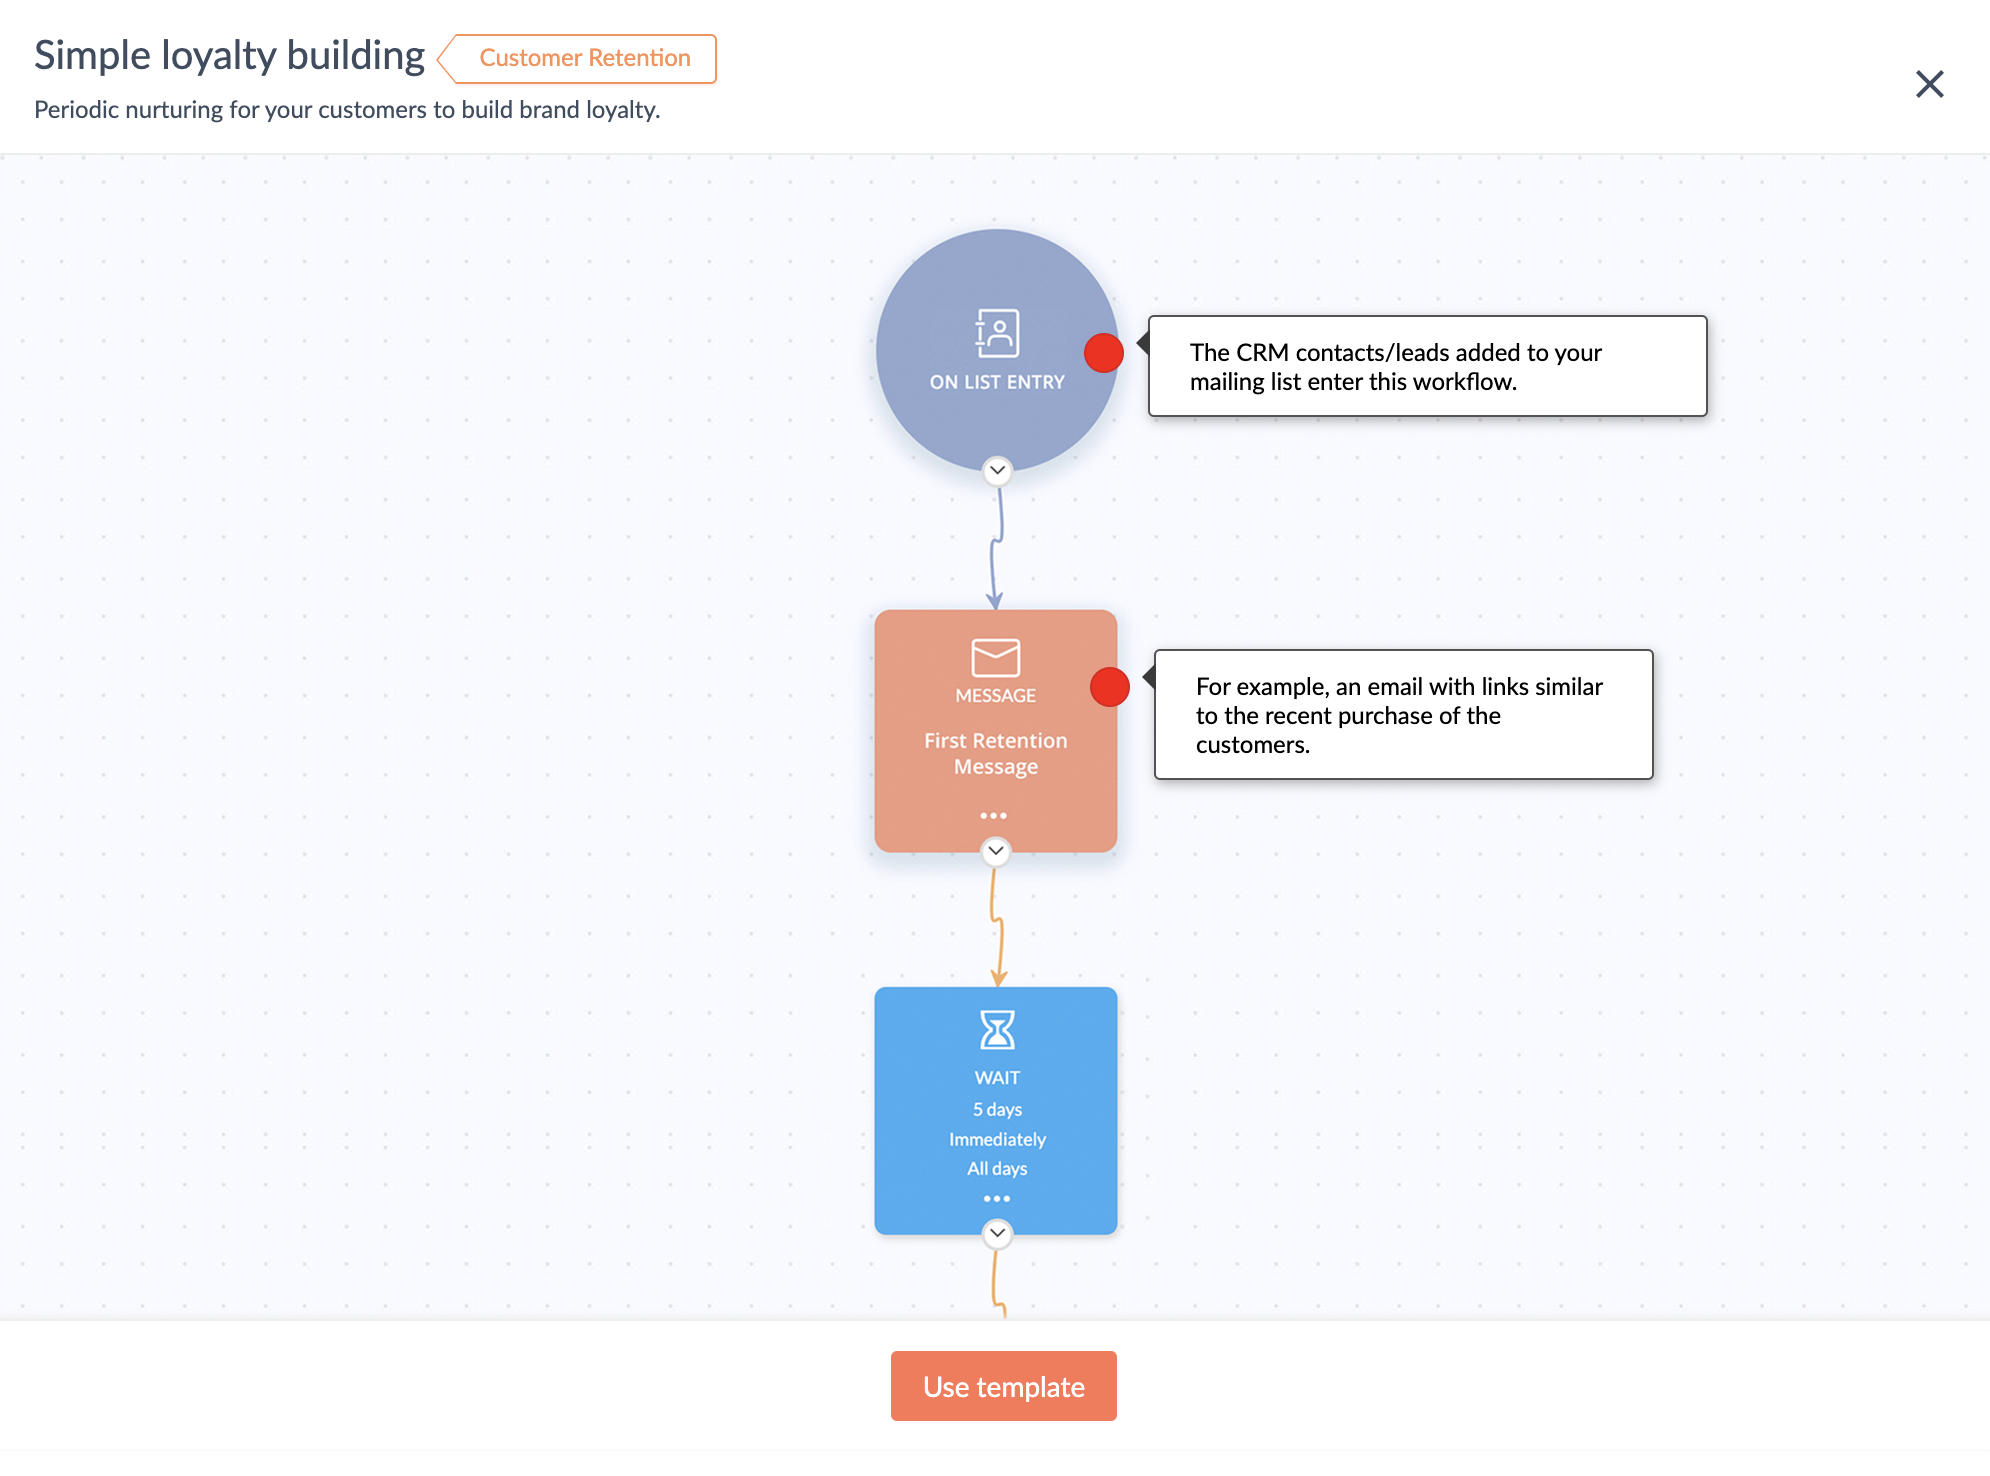Expand chevron below On List Entry node
1990x1476 pixels.
(x=997, y=470)
